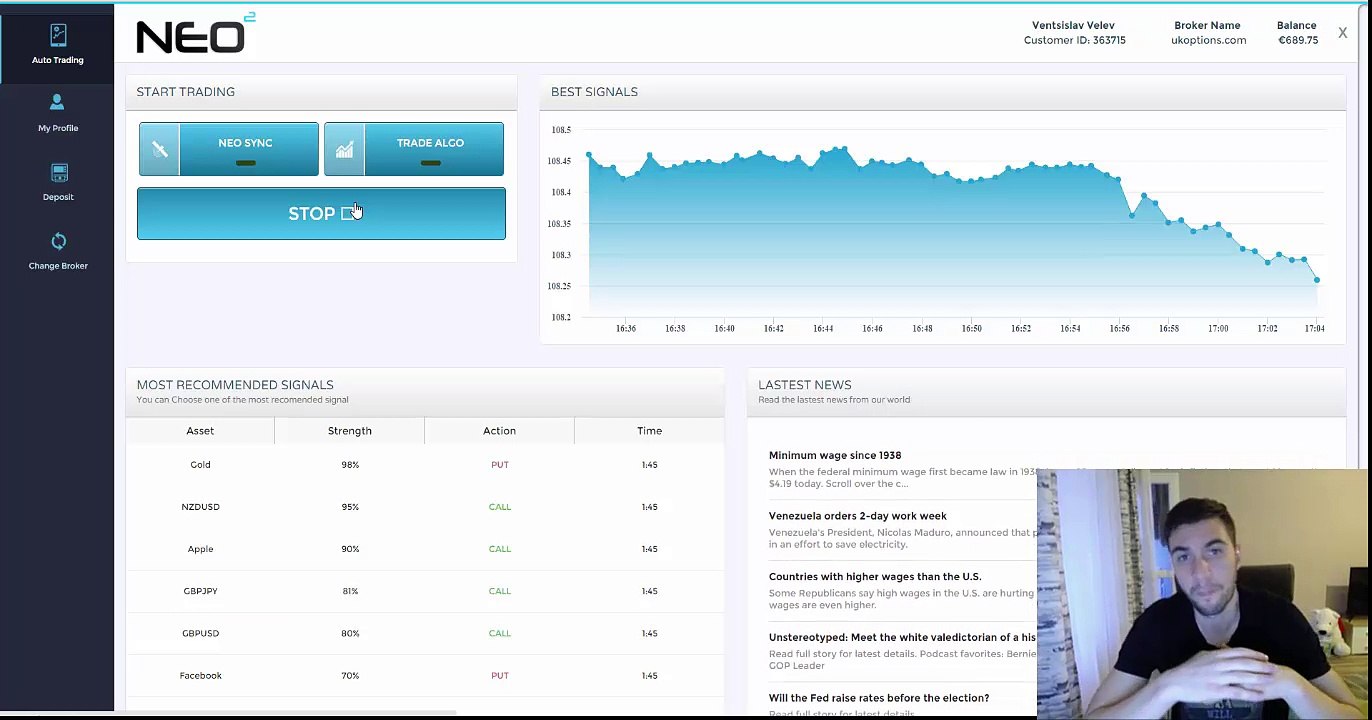Click the CALL action for Apple

pyautogui.click(x=500, y=549)
